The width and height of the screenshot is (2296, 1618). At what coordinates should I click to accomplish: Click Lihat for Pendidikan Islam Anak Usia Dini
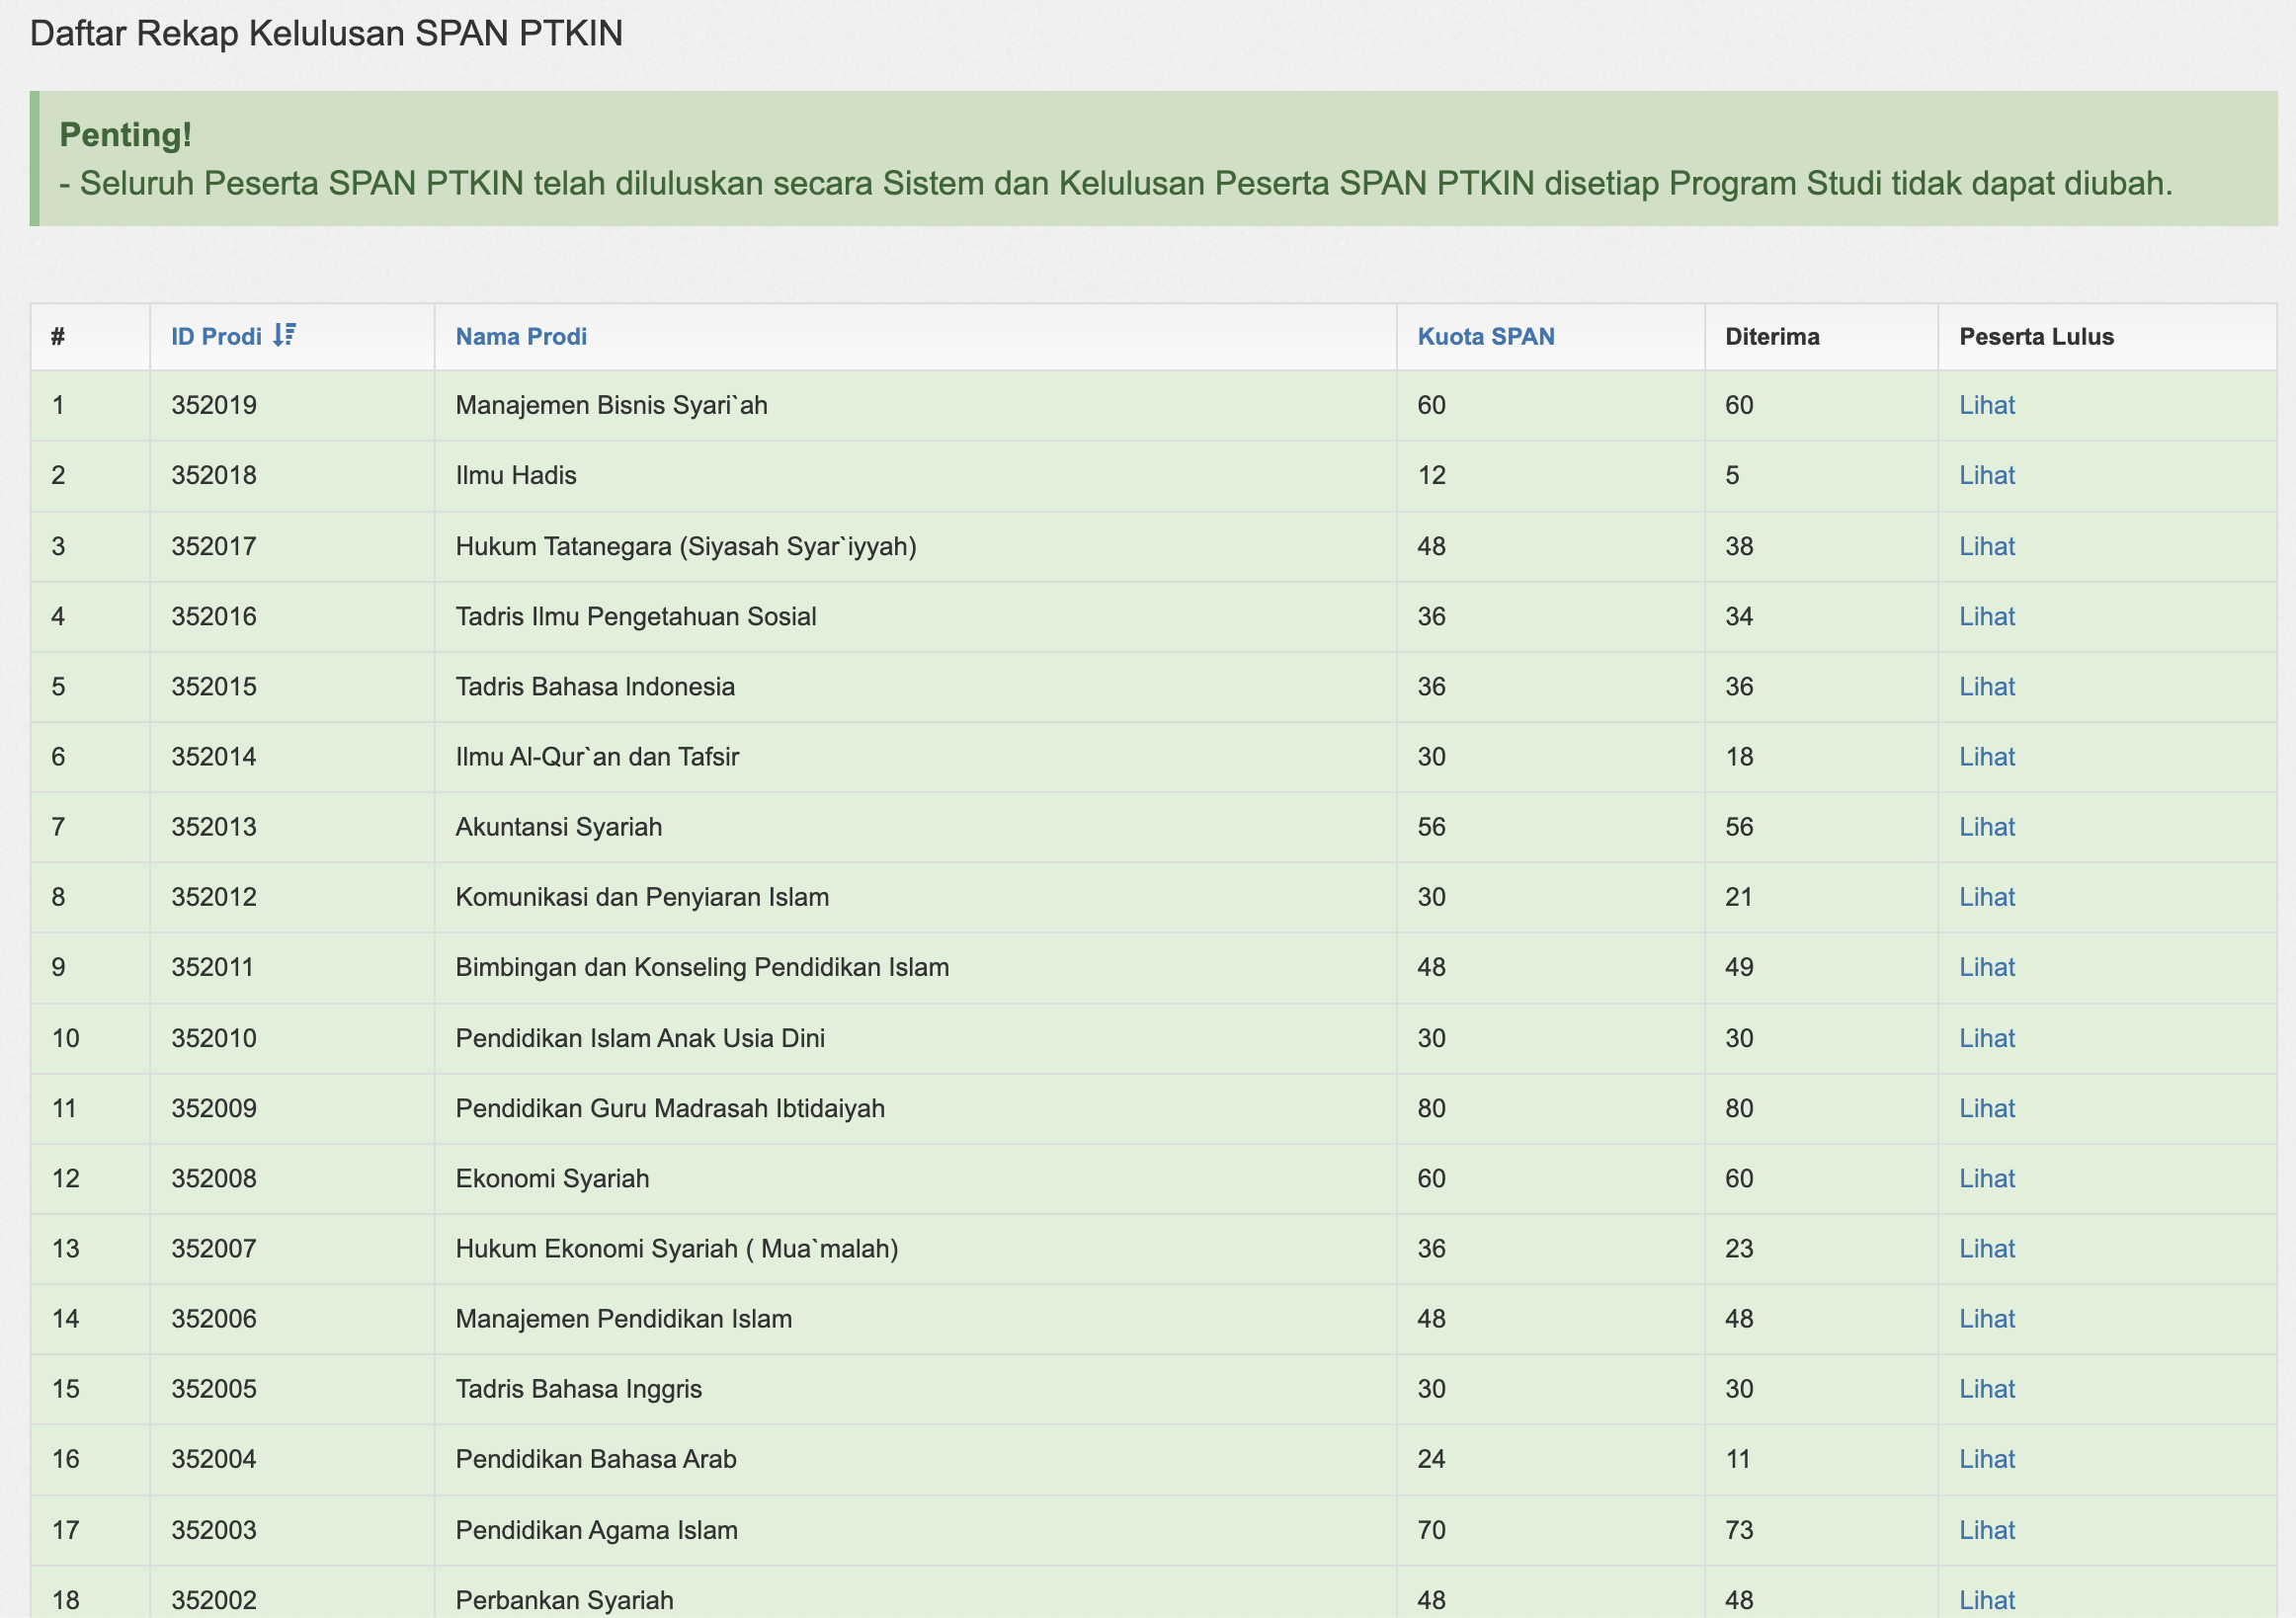point(1987,1038)
